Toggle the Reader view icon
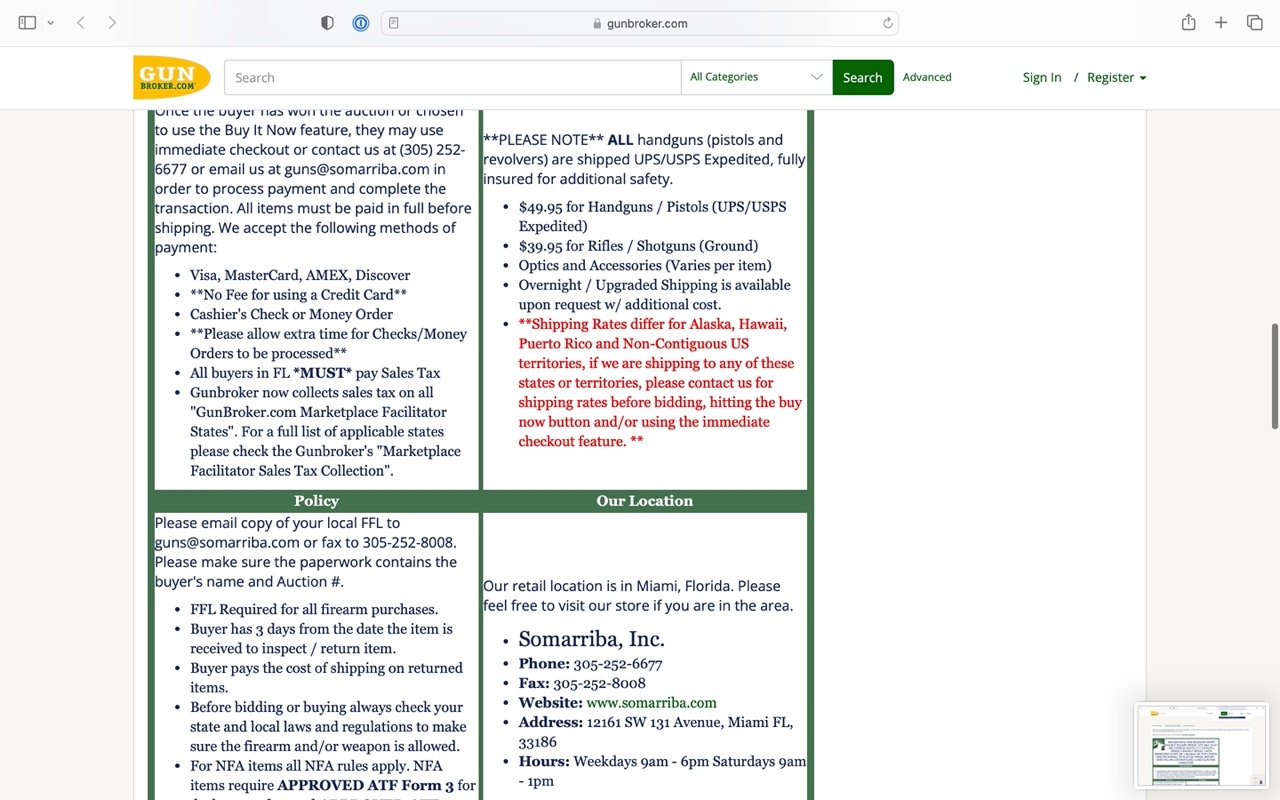 coord(394,23)
